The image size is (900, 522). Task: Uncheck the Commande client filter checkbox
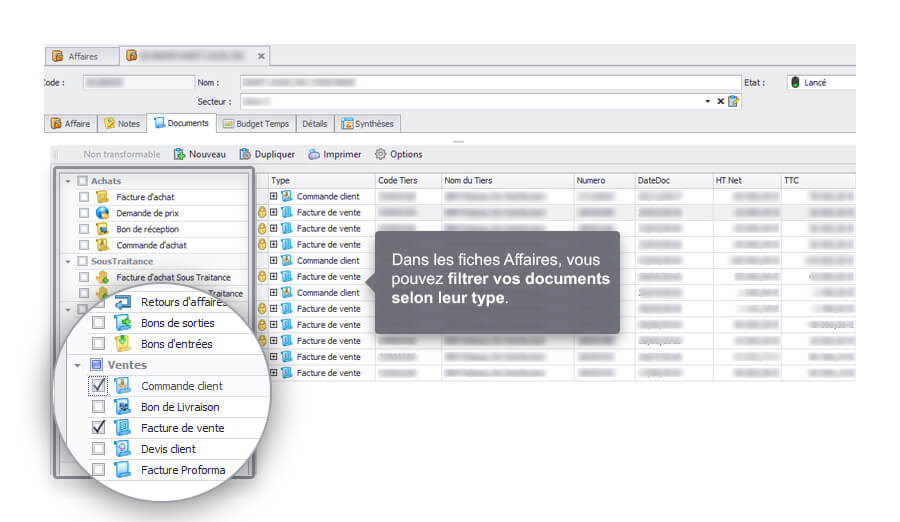[99, 385]
